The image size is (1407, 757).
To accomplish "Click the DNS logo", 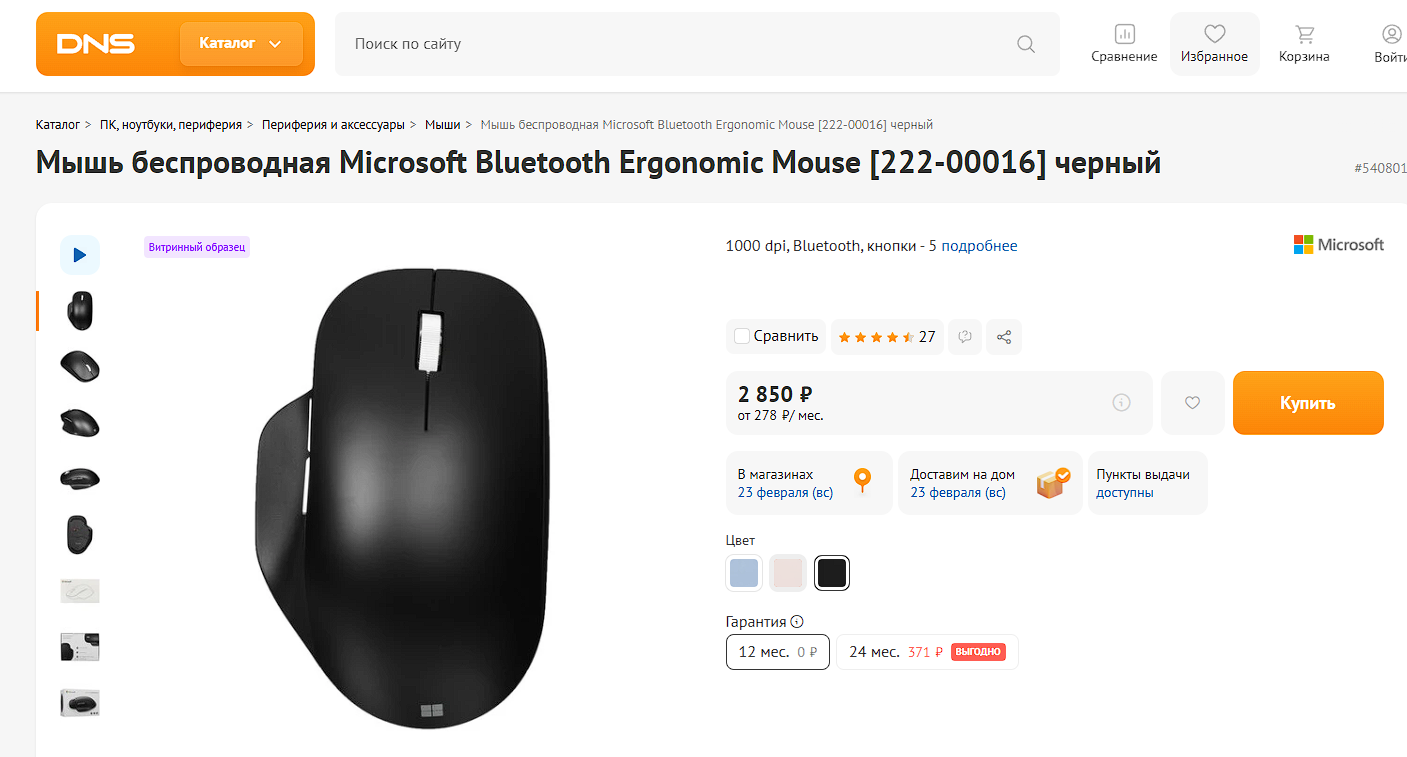I will coord(96,44).
